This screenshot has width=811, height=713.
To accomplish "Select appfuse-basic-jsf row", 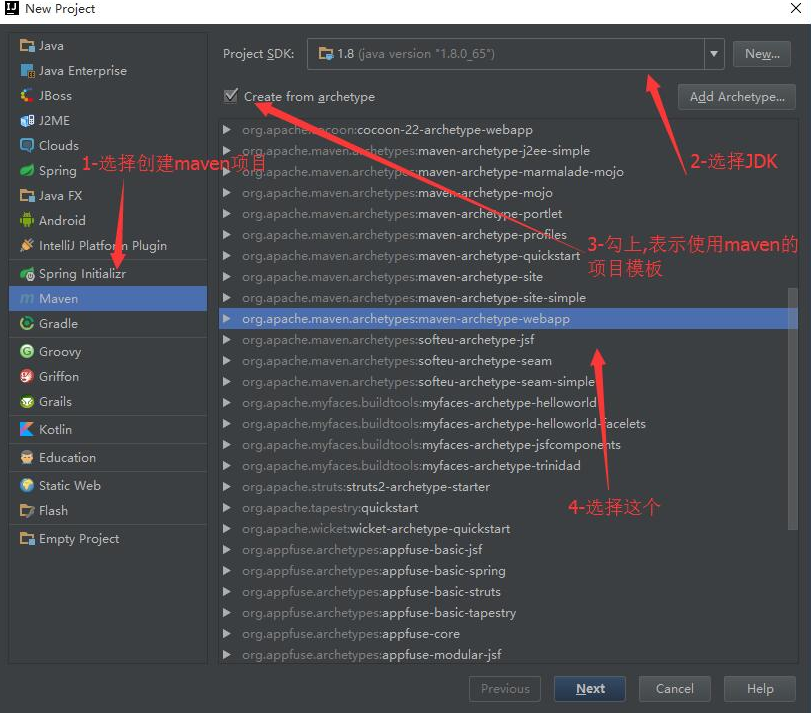I will tap(508, 550).
